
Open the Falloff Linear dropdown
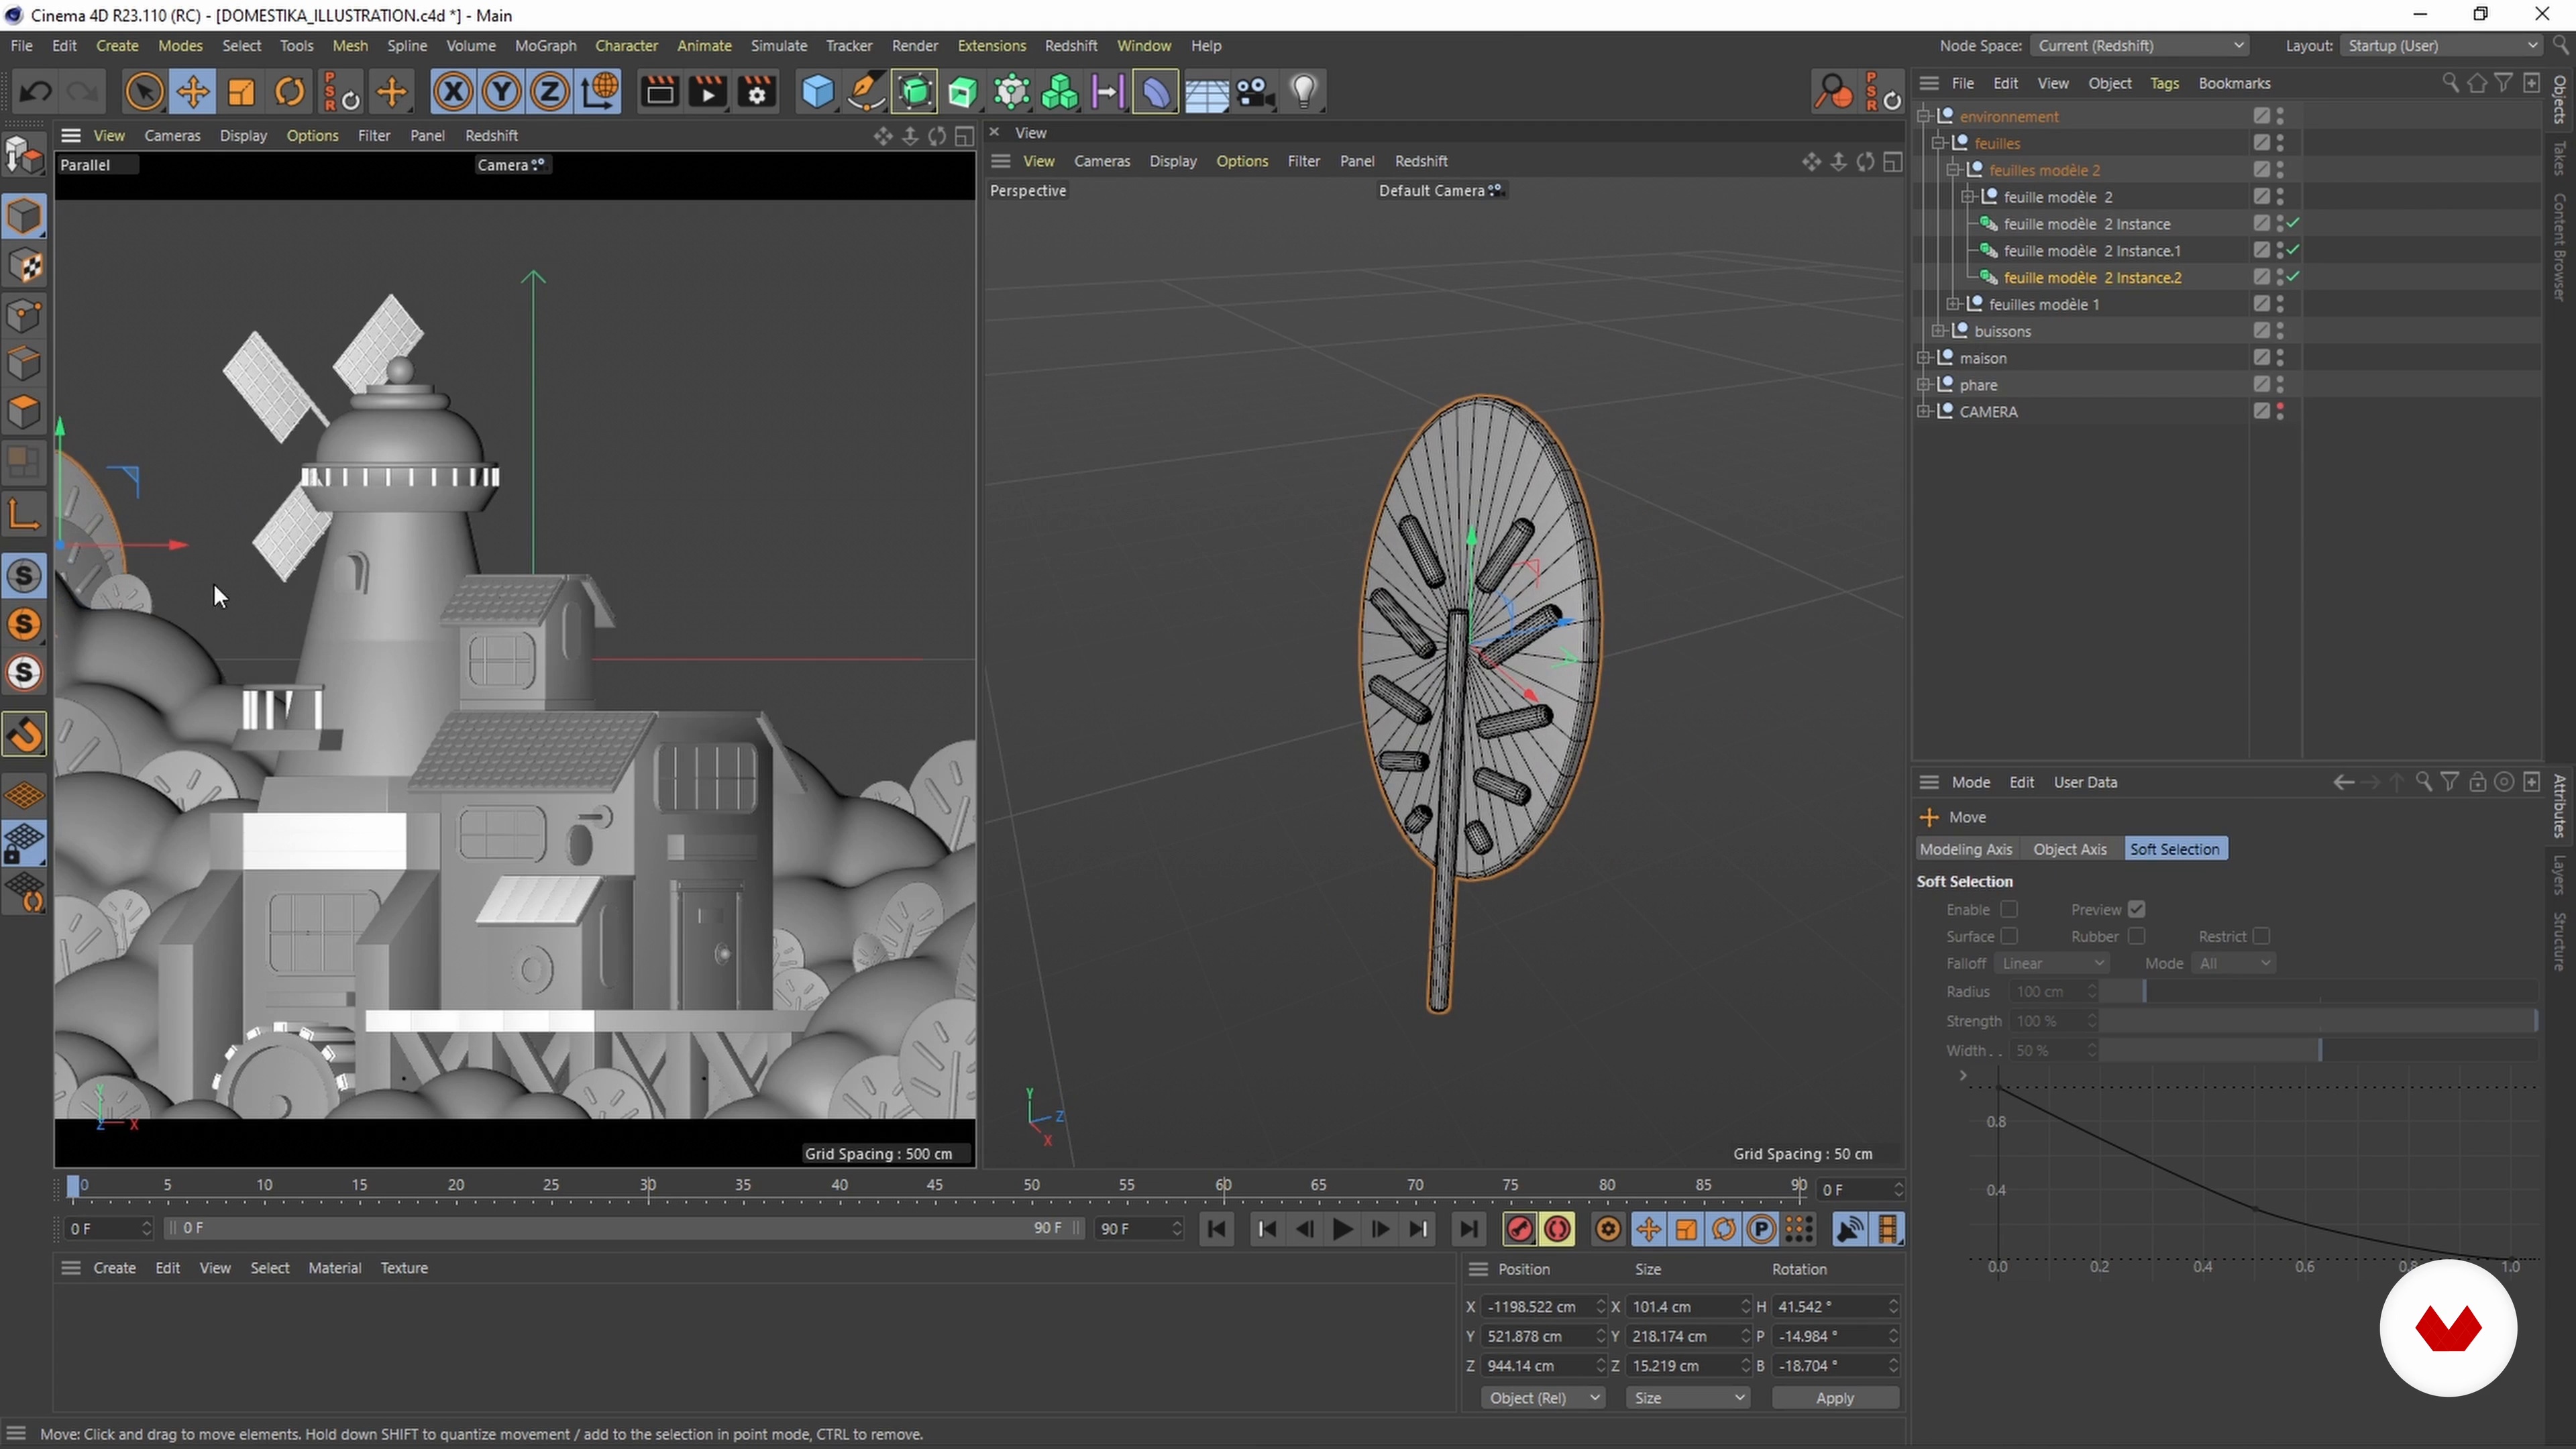point(2053,963)
